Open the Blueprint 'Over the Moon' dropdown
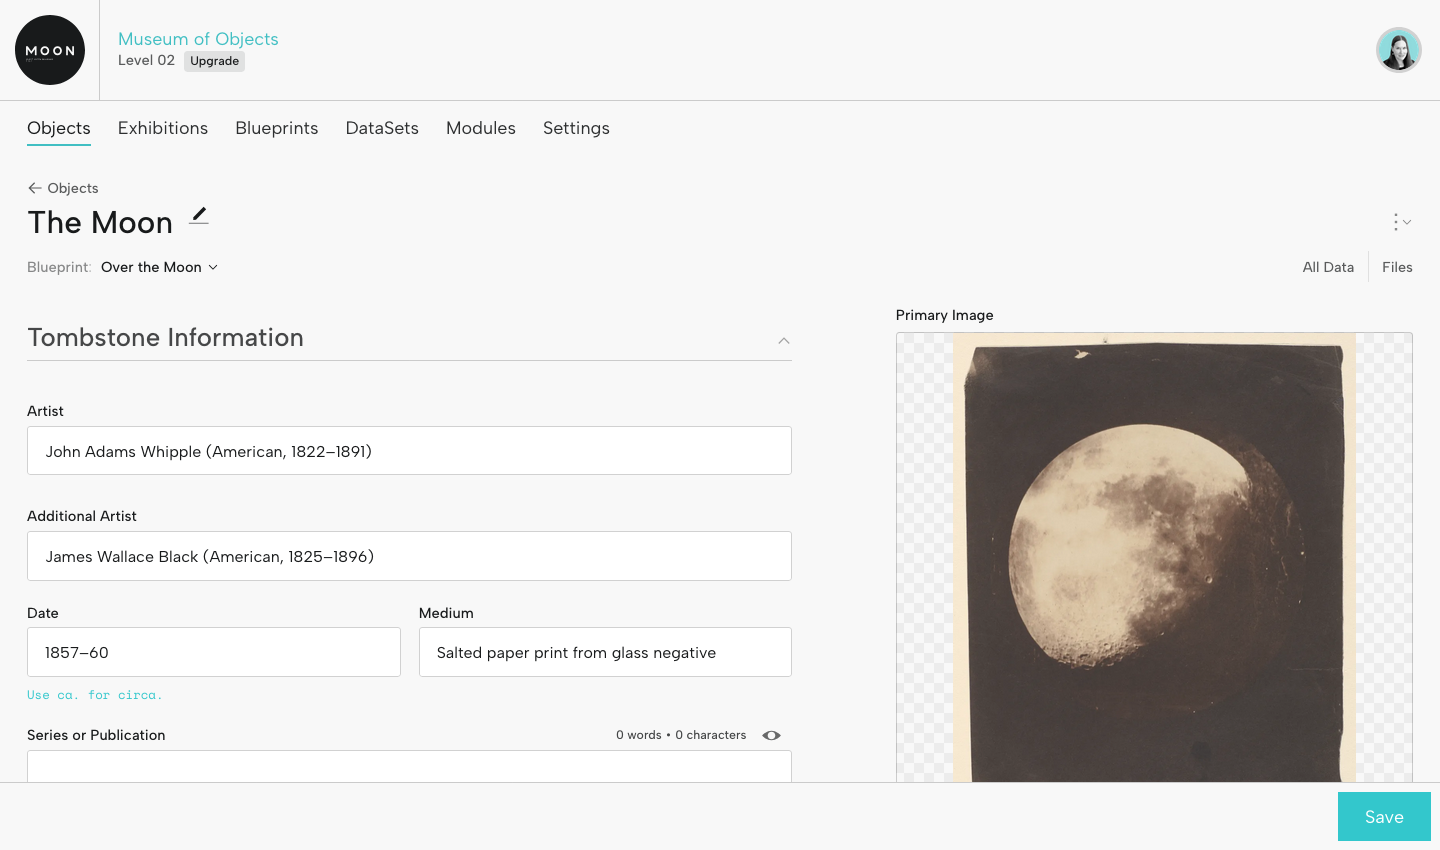 pos(159,267)
